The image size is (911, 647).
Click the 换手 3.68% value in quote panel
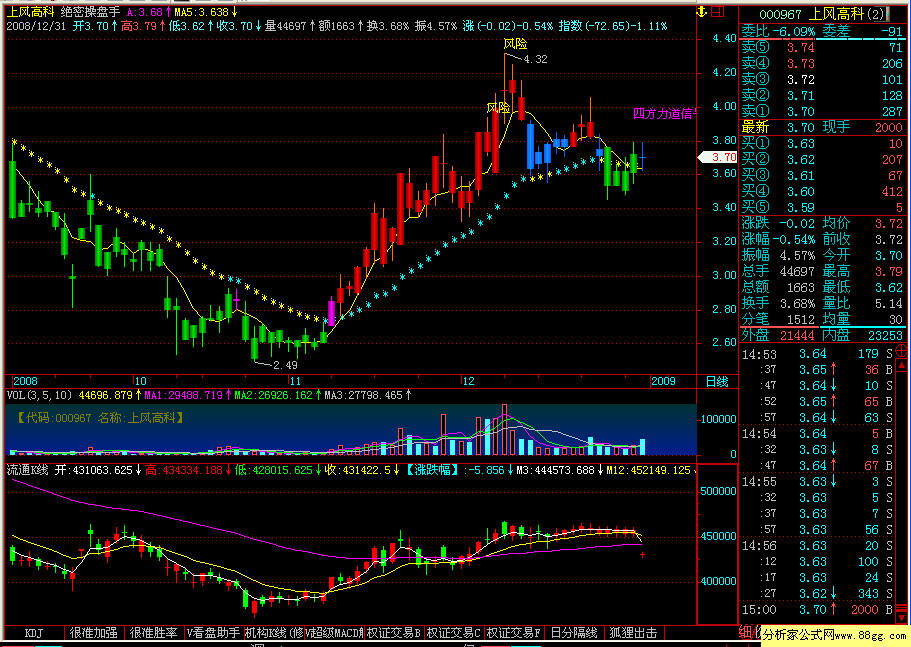click(796, 303)
